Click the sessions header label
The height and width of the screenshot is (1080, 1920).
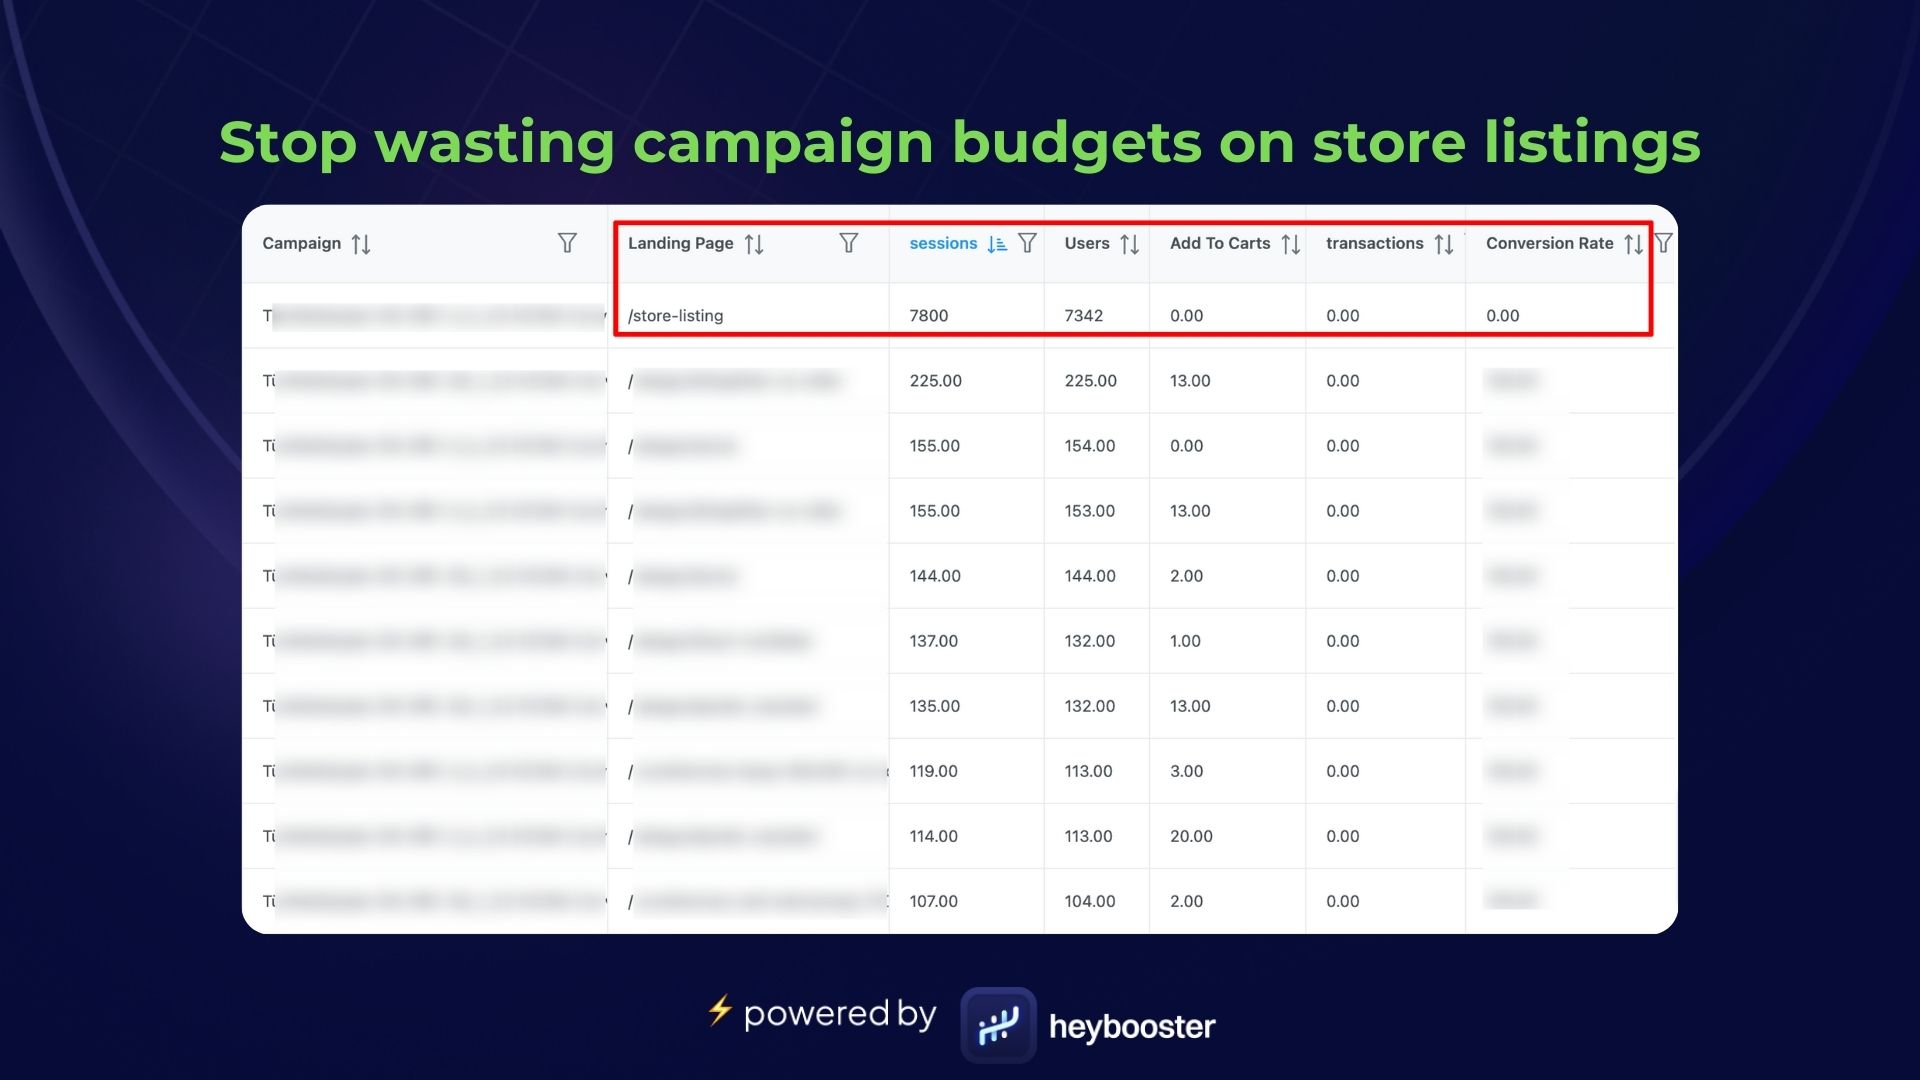tap(943, 243)
